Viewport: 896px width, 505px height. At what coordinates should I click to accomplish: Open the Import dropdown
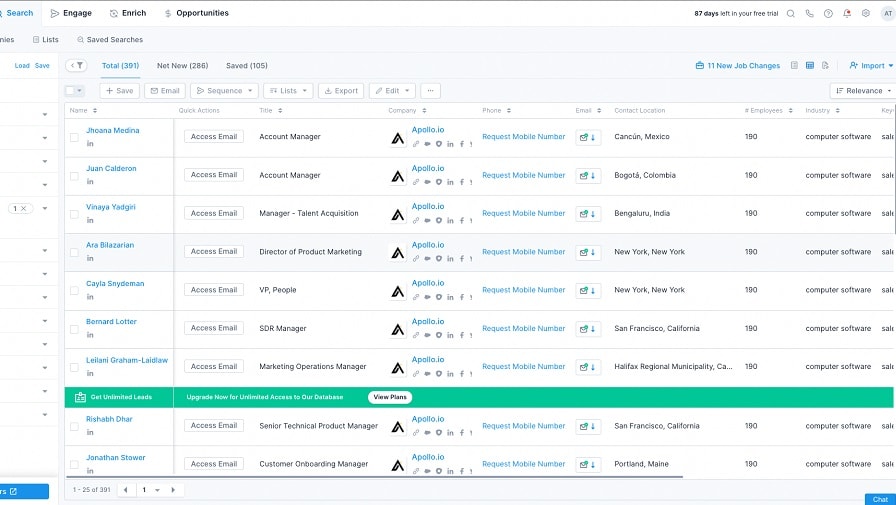click(x=871, y=66)
